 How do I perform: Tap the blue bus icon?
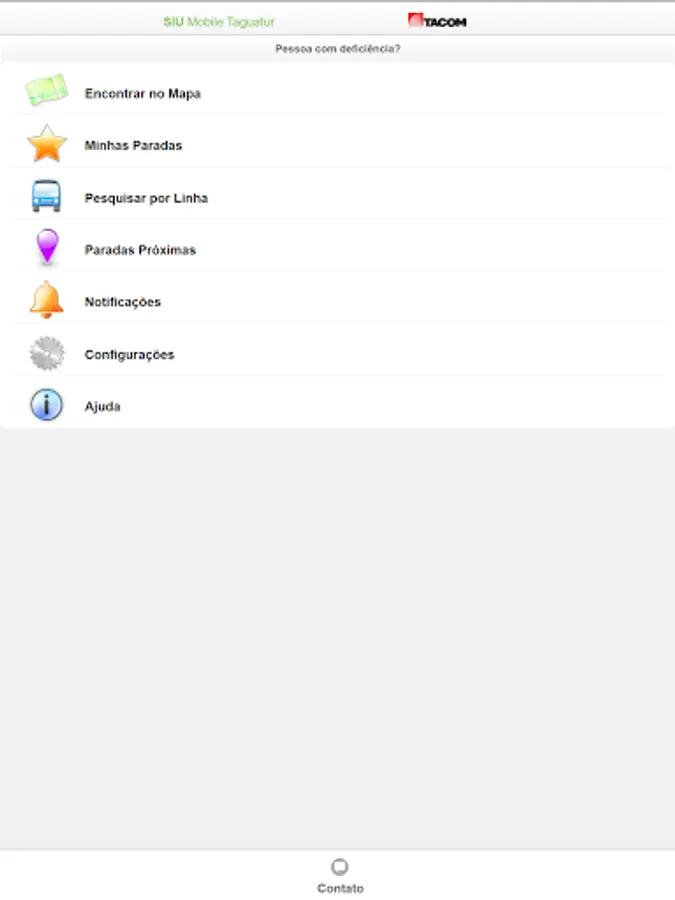point(46,196)
